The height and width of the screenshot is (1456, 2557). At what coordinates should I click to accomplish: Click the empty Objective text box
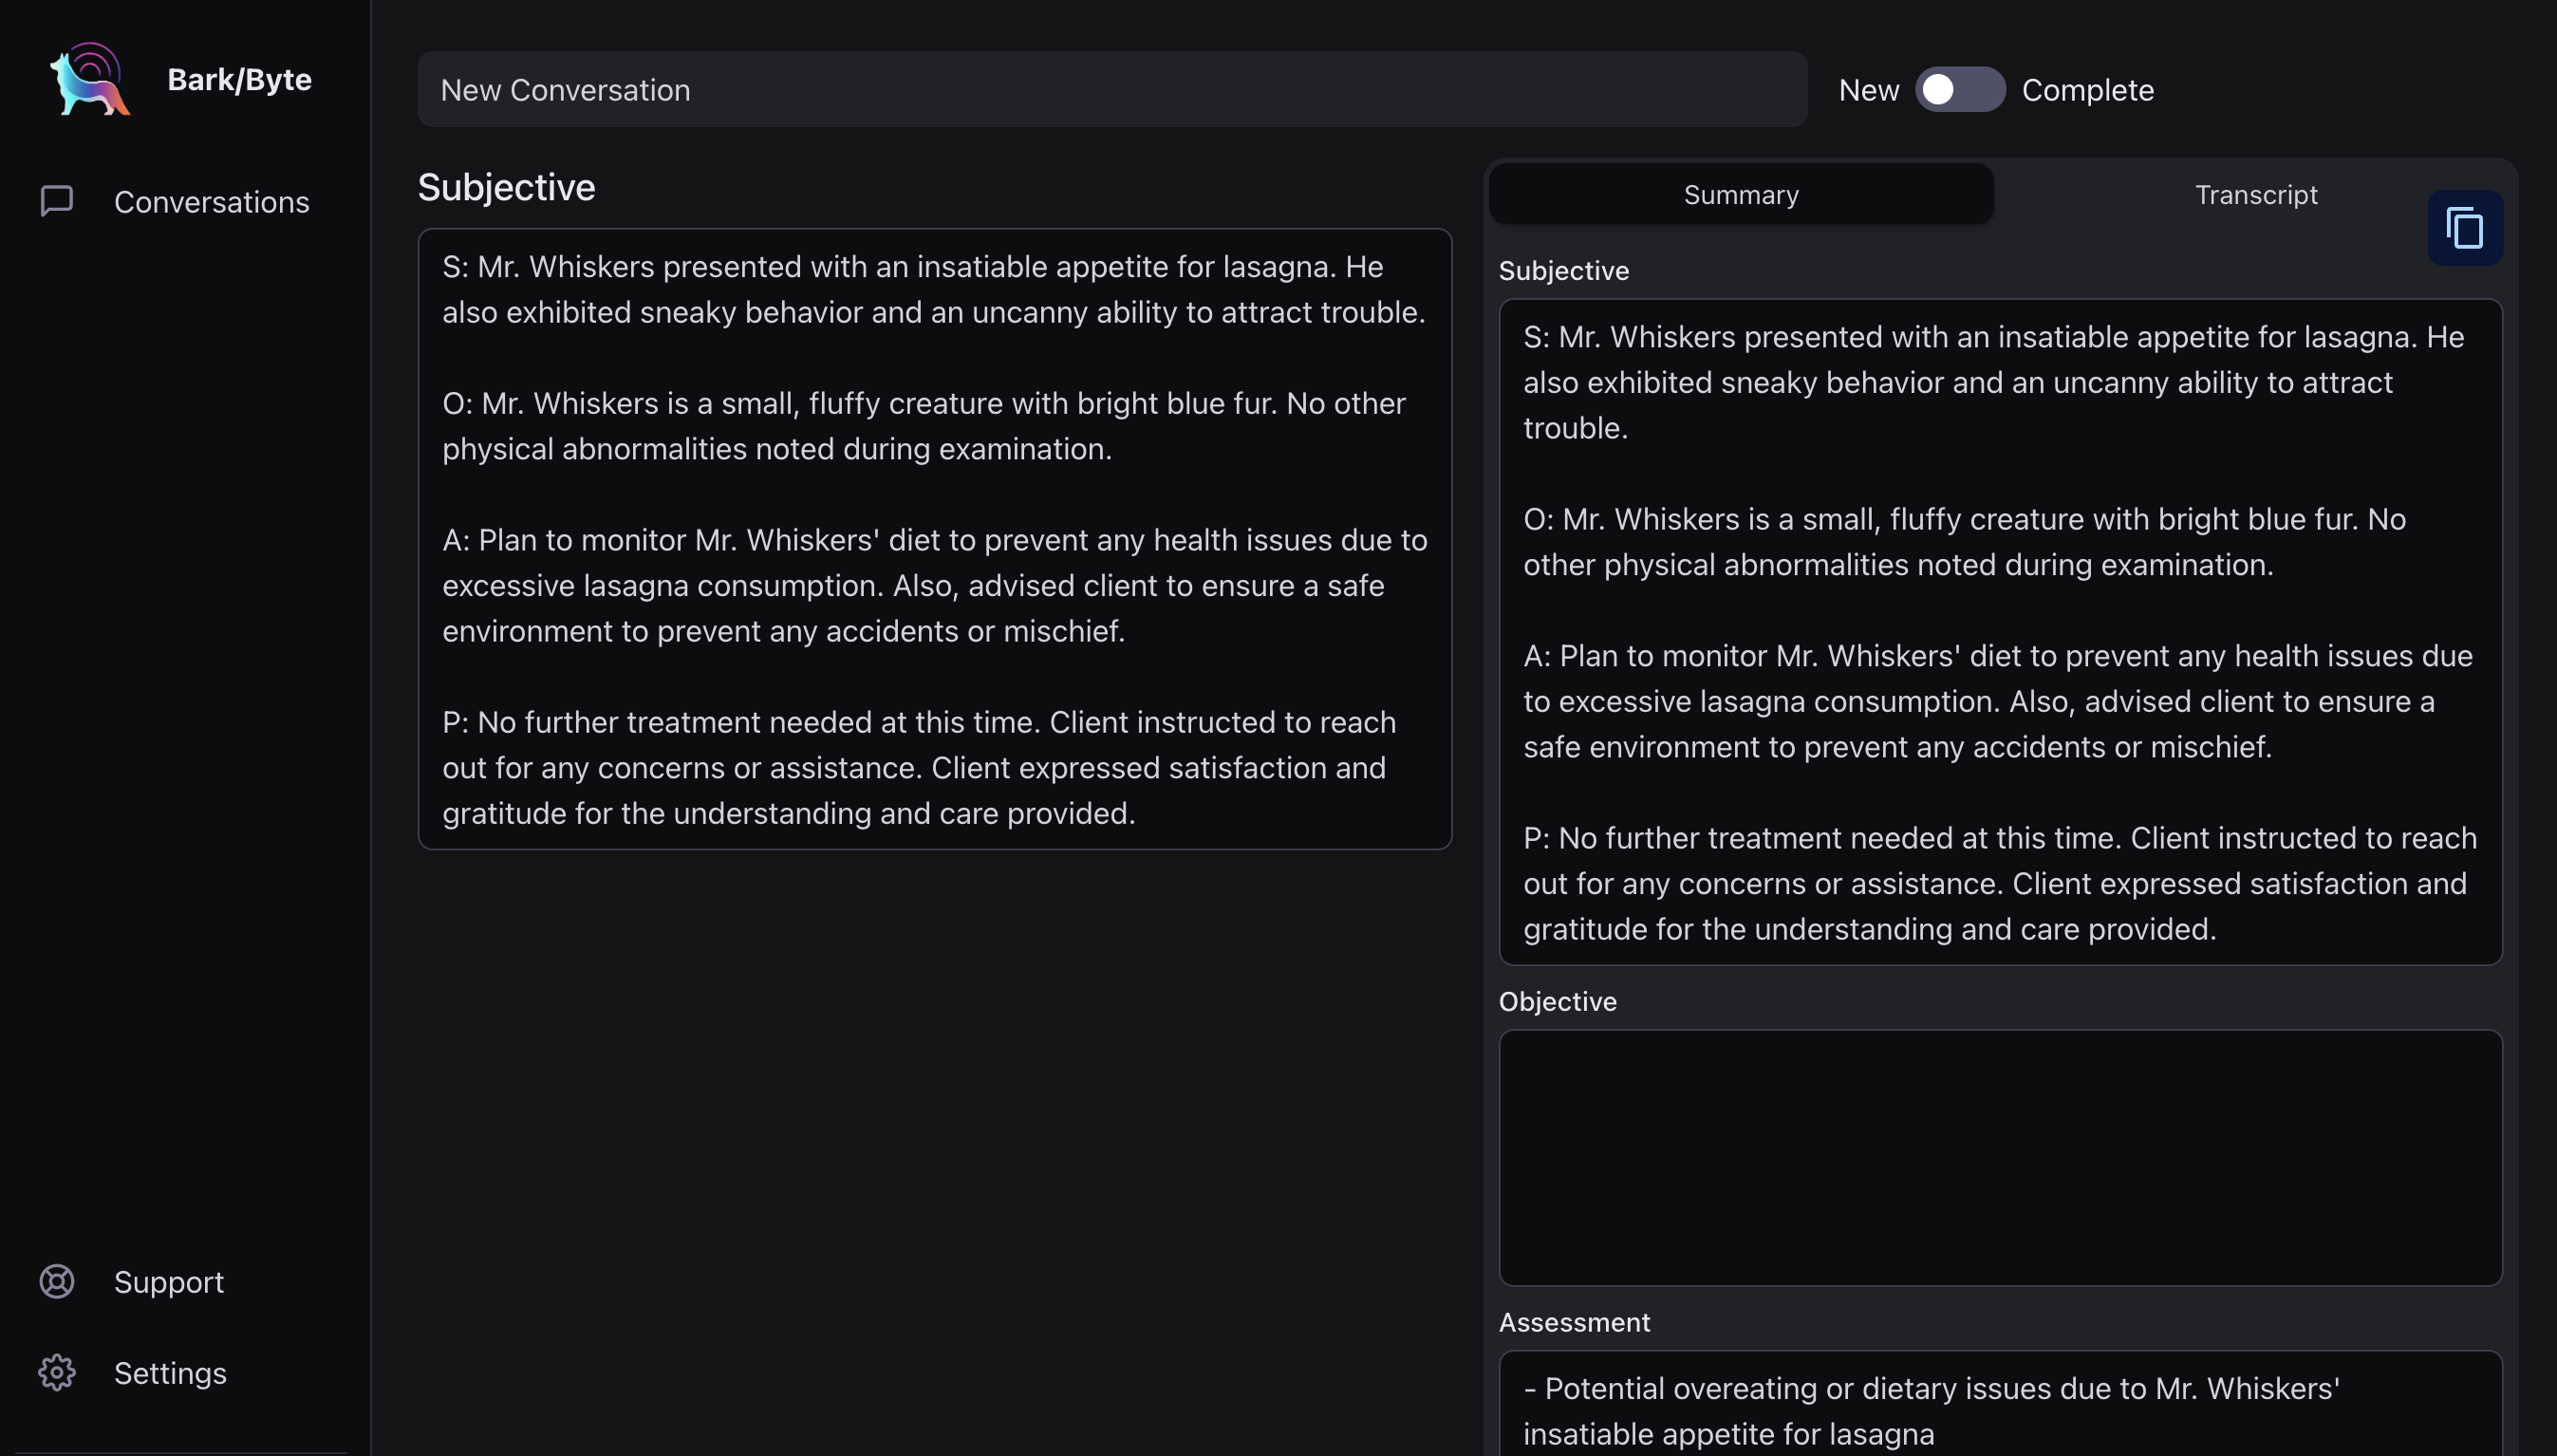[2000, 1158]
